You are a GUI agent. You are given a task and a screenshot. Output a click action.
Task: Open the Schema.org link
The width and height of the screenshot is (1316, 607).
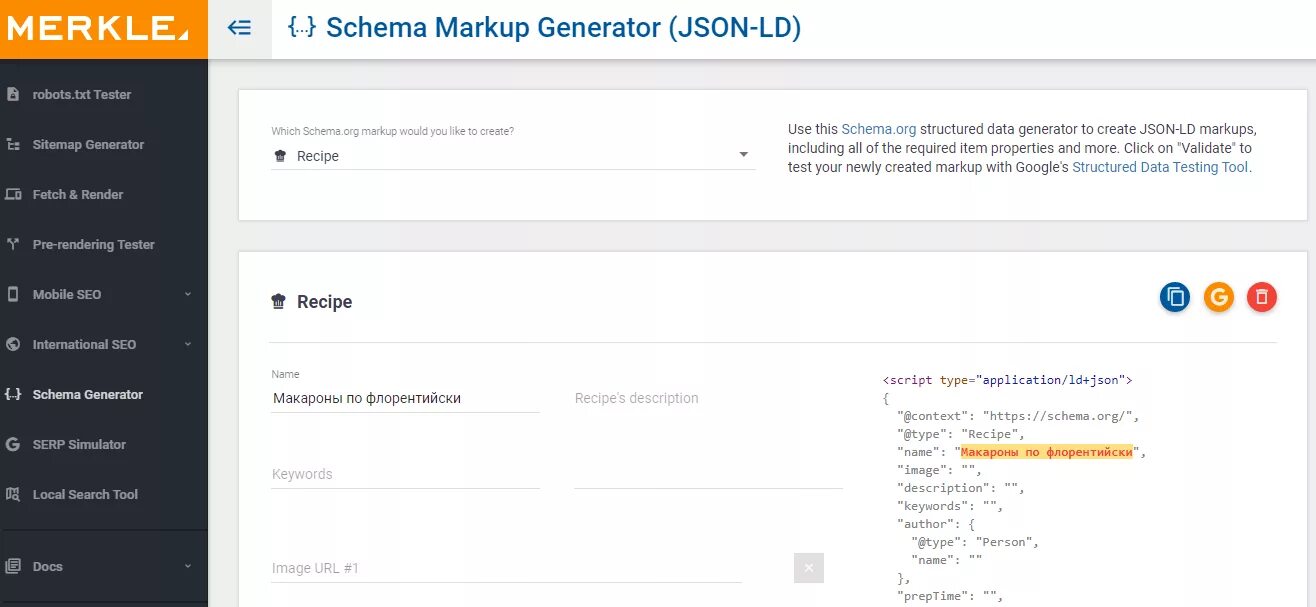(878, 130)
